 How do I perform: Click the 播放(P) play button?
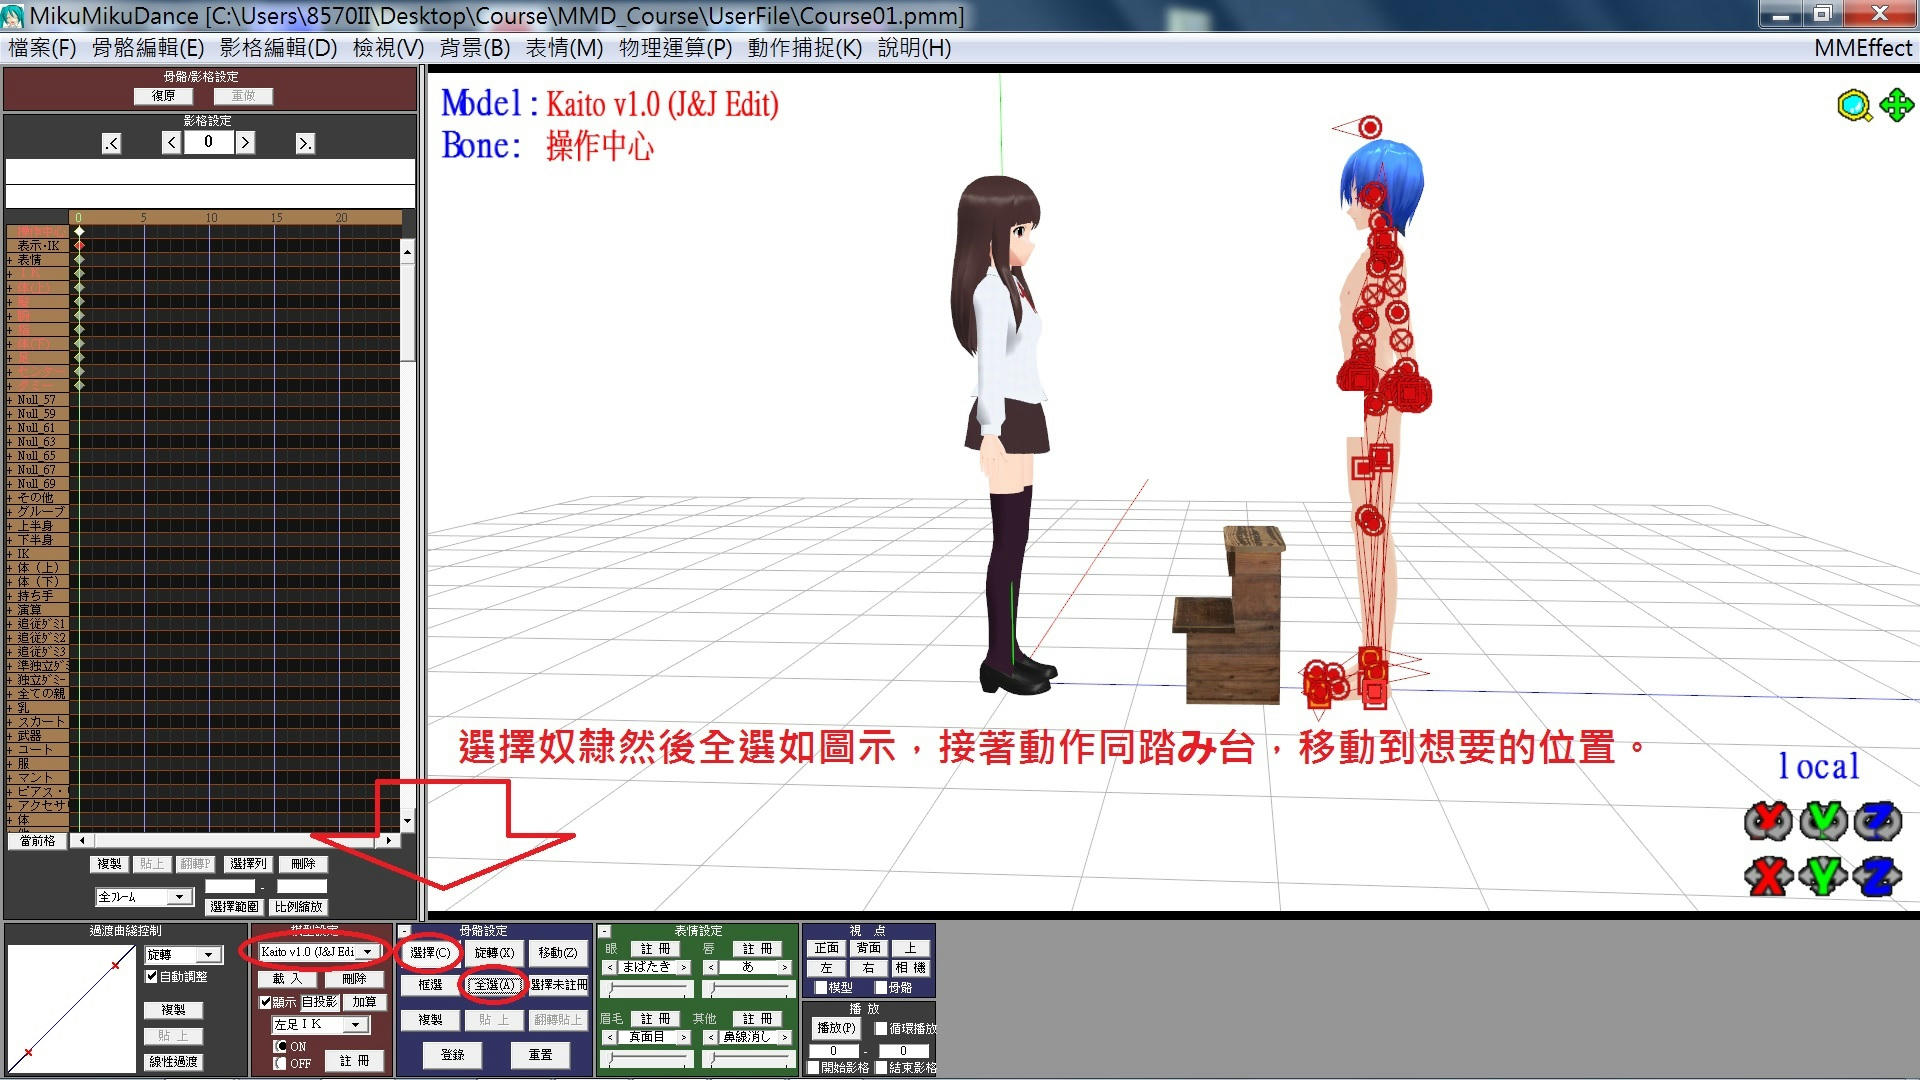pyautogui.click(x=836, y=1028)
